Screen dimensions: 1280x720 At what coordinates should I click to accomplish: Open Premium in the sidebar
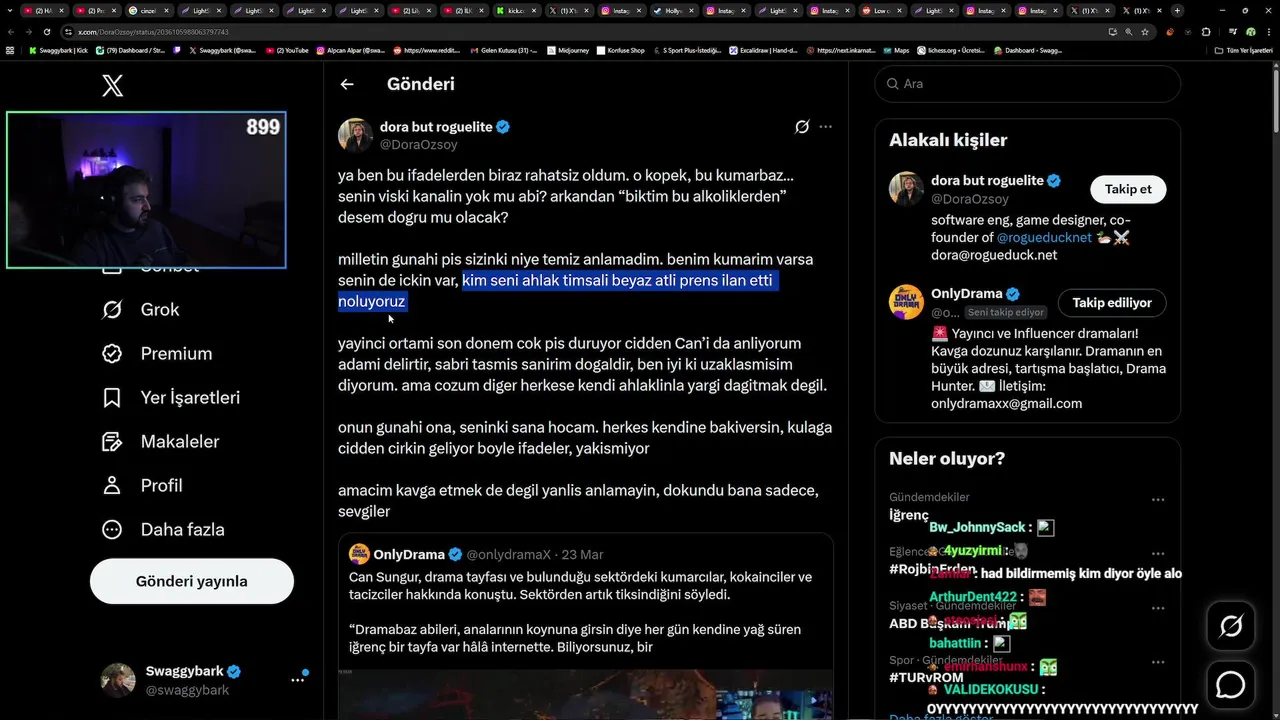pyautogui.click(x=157, y=354)
